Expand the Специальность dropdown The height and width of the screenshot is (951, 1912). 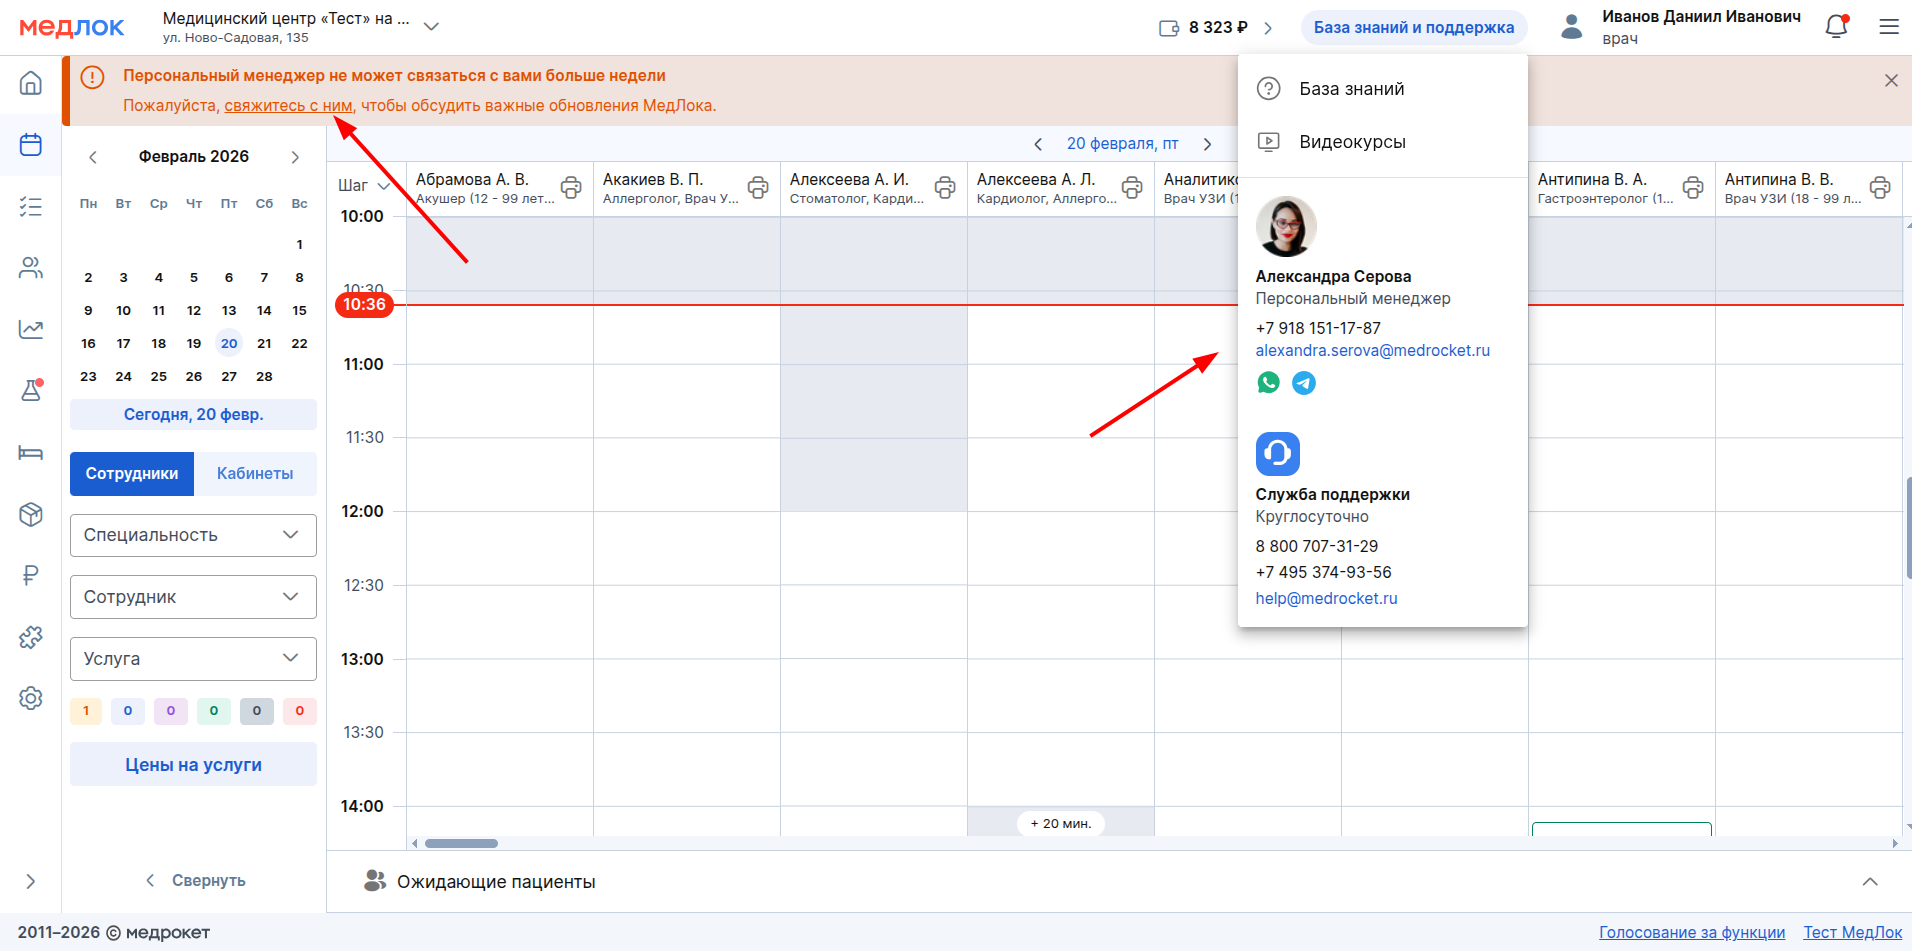[x=193, y=535]
